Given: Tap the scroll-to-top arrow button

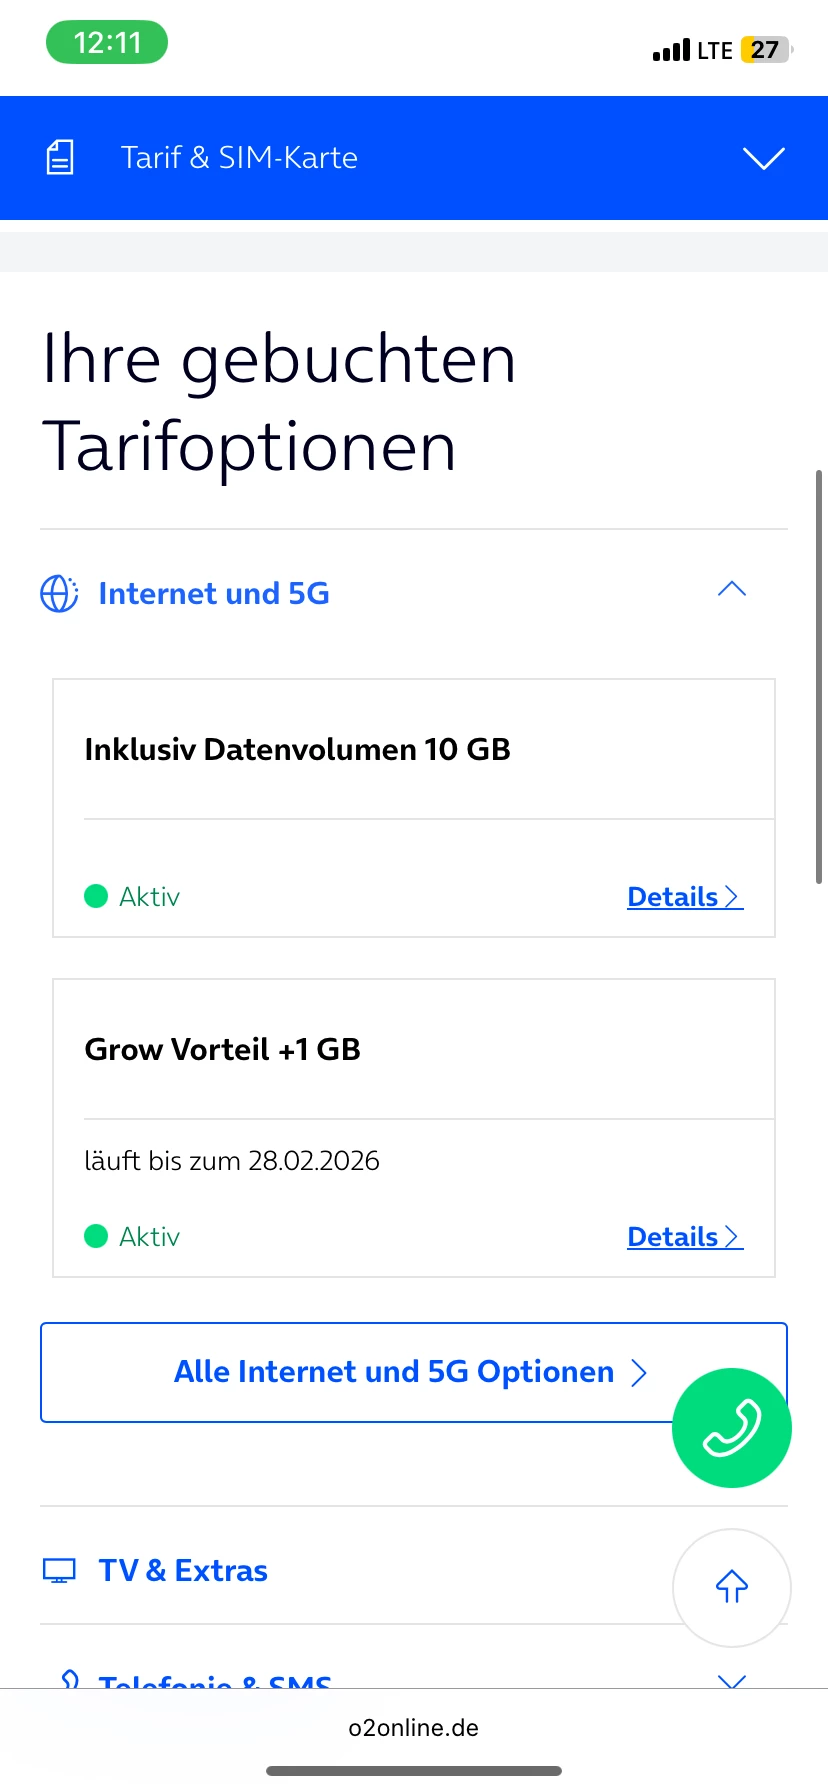Looking at the screenshot, I should [x=731, y=1587].
